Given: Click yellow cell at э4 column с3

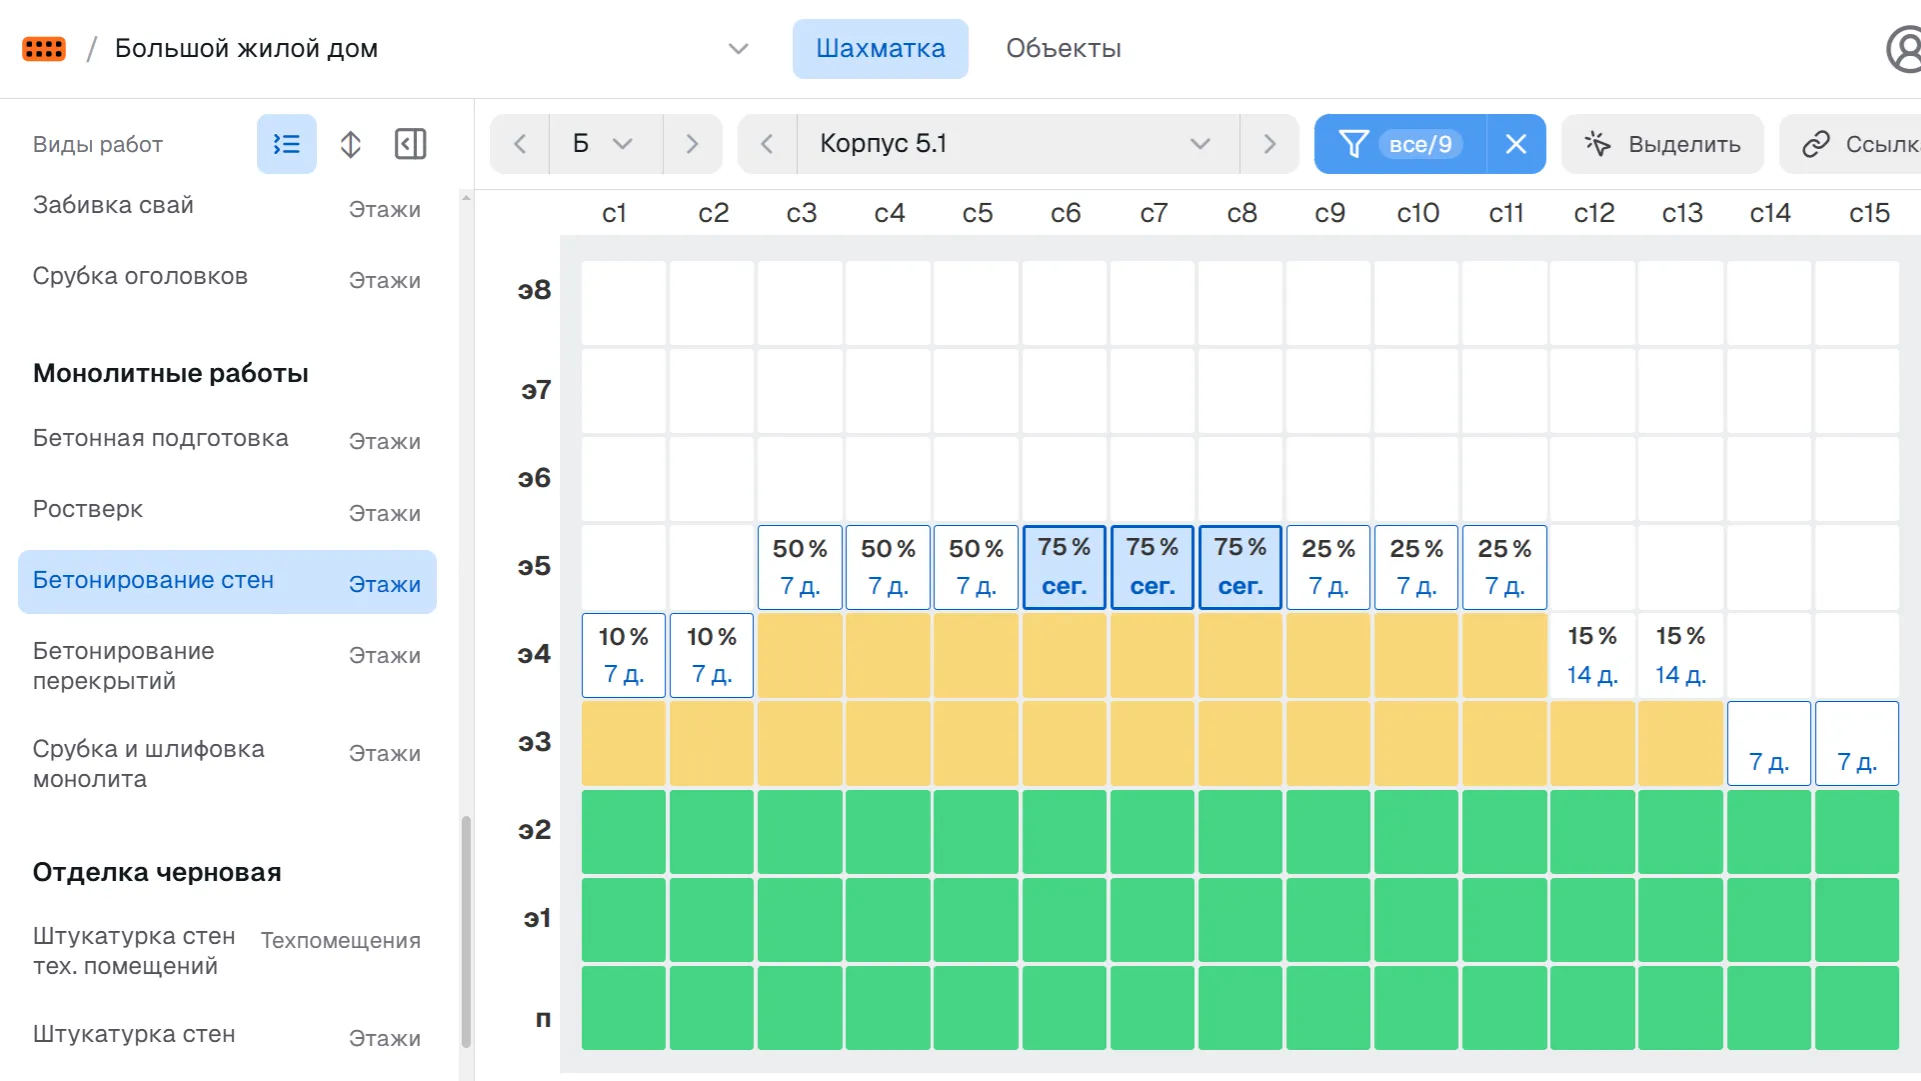Looking at the screenshot, I should [x=799, y=655].
